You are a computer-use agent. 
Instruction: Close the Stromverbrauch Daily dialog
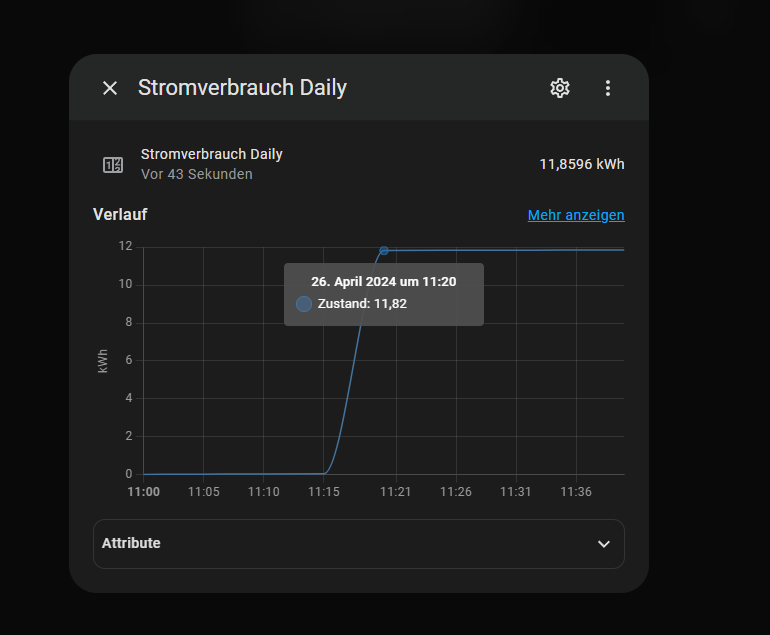coord(110,88)
